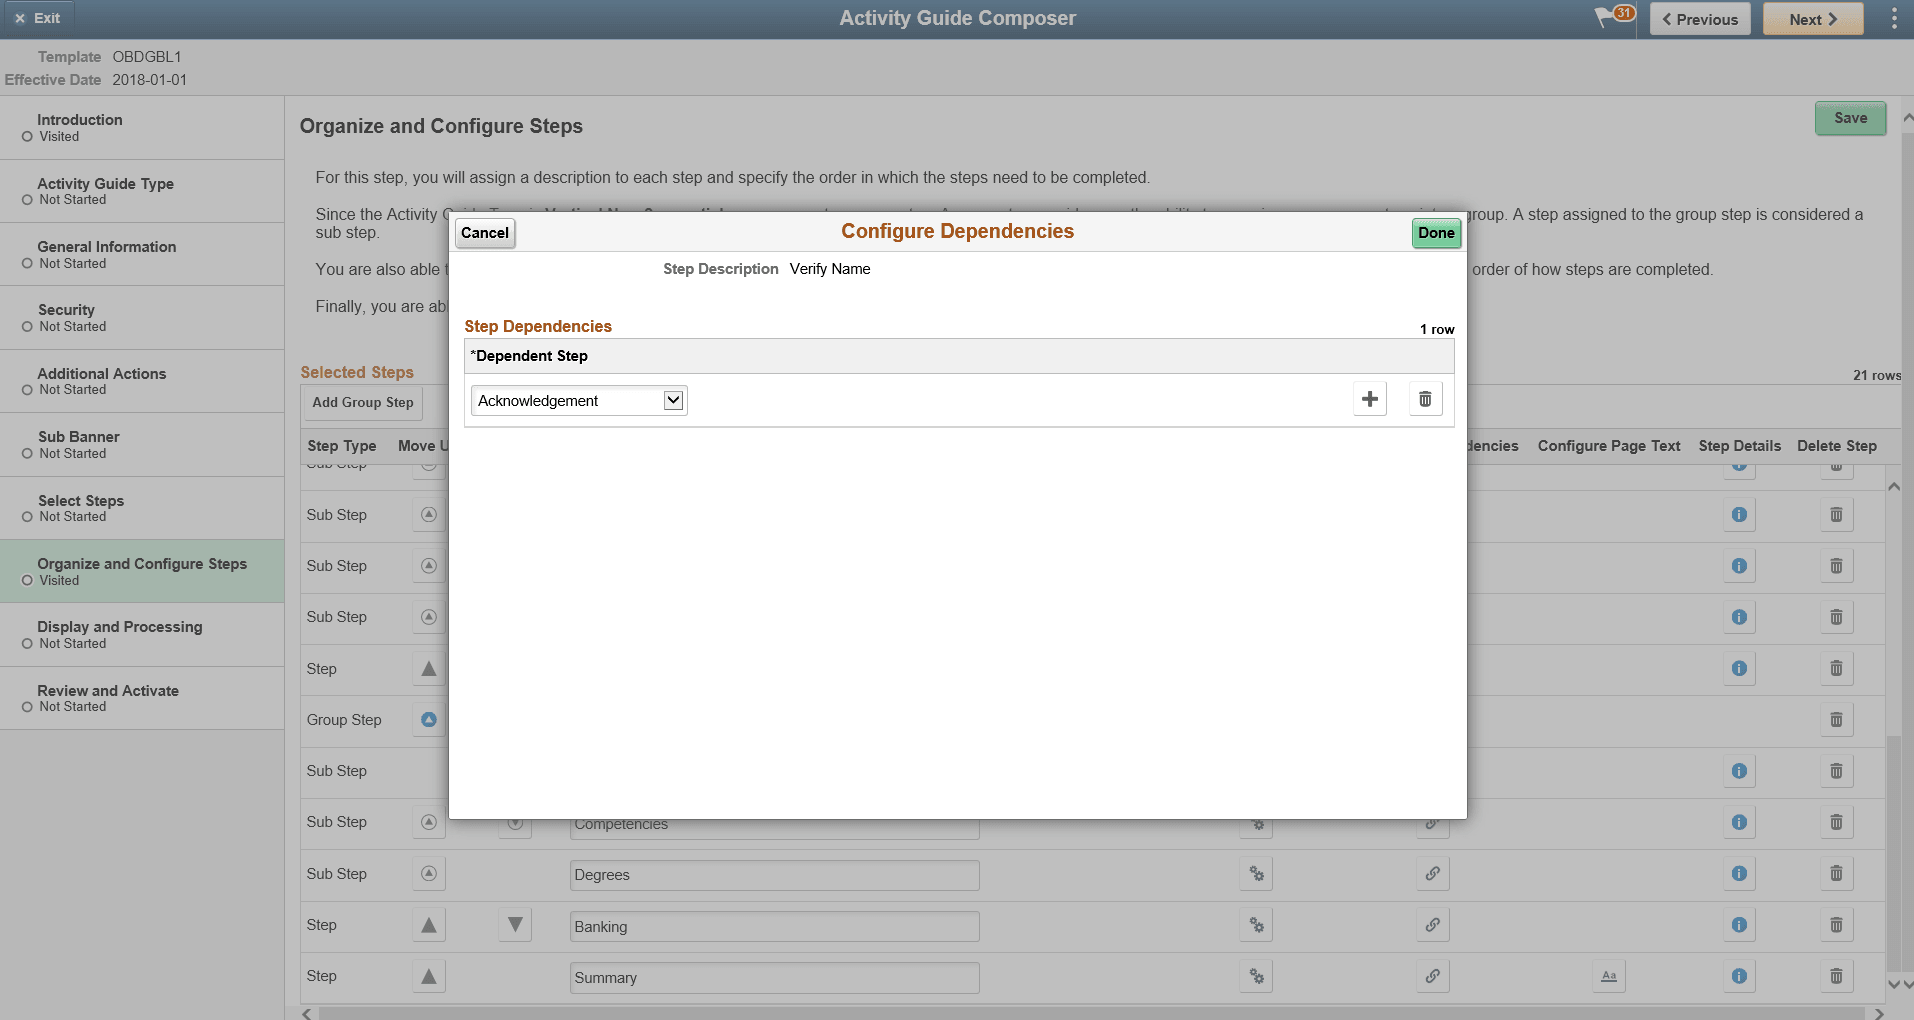Add another dependency row with plus icon
Image resolution: width=1914 pixels, height=1020 pixels.
click(x=1369, y=398)
